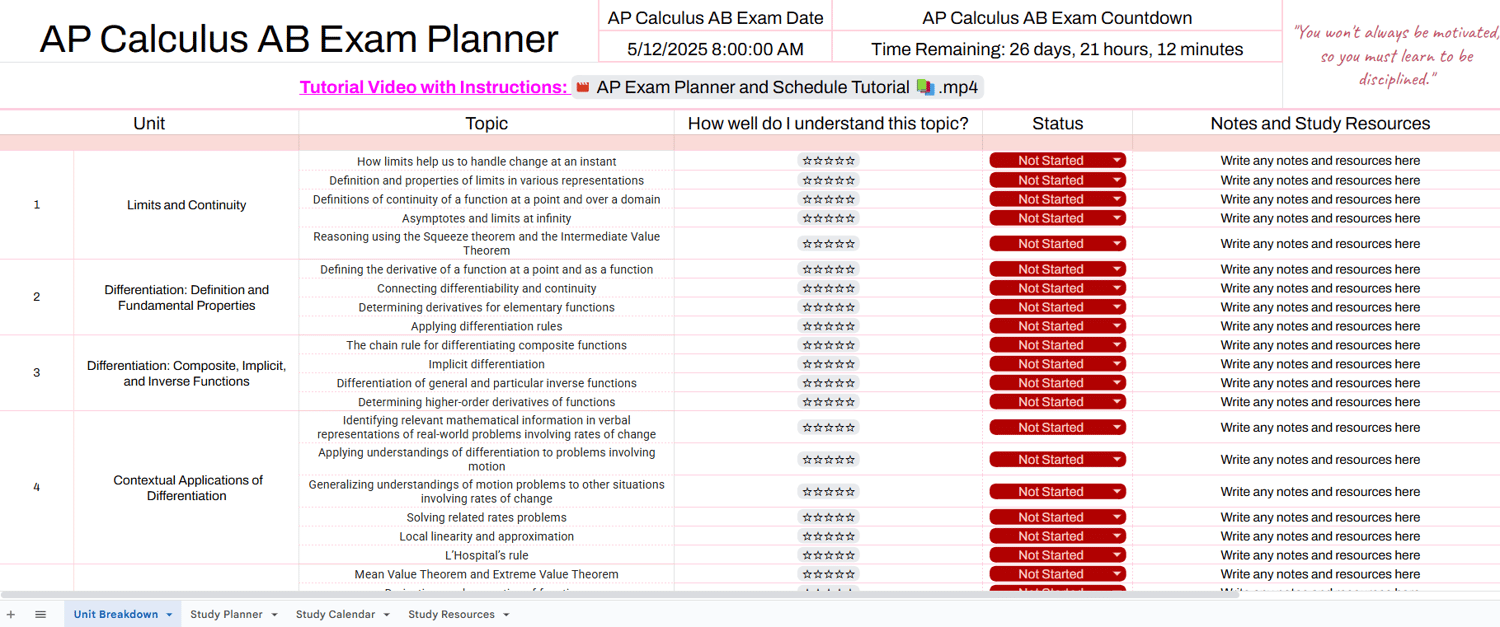Rate understanding of 'Implicit differentiation' using the stars
This screenshot has width=1500, height=627.
(828, 364)
